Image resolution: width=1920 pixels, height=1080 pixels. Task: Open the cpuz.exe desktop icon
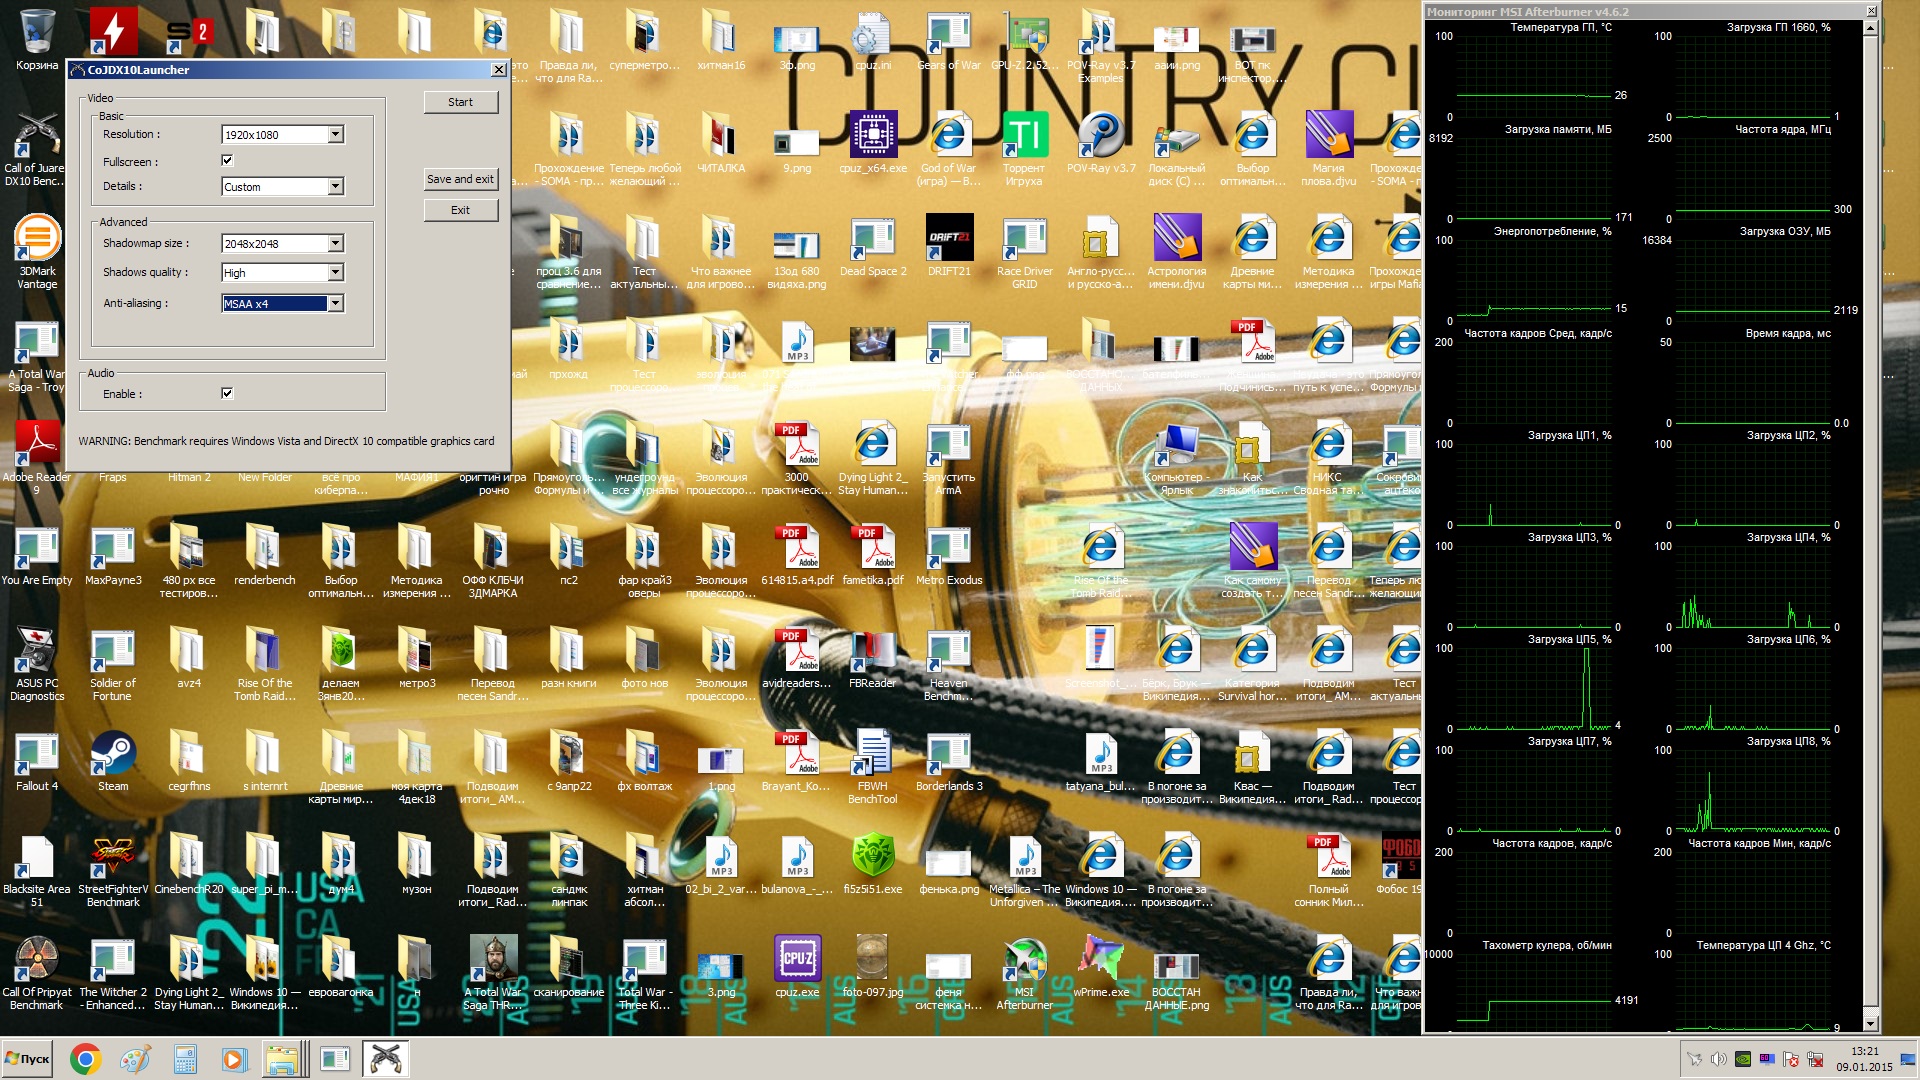[797, 960]
